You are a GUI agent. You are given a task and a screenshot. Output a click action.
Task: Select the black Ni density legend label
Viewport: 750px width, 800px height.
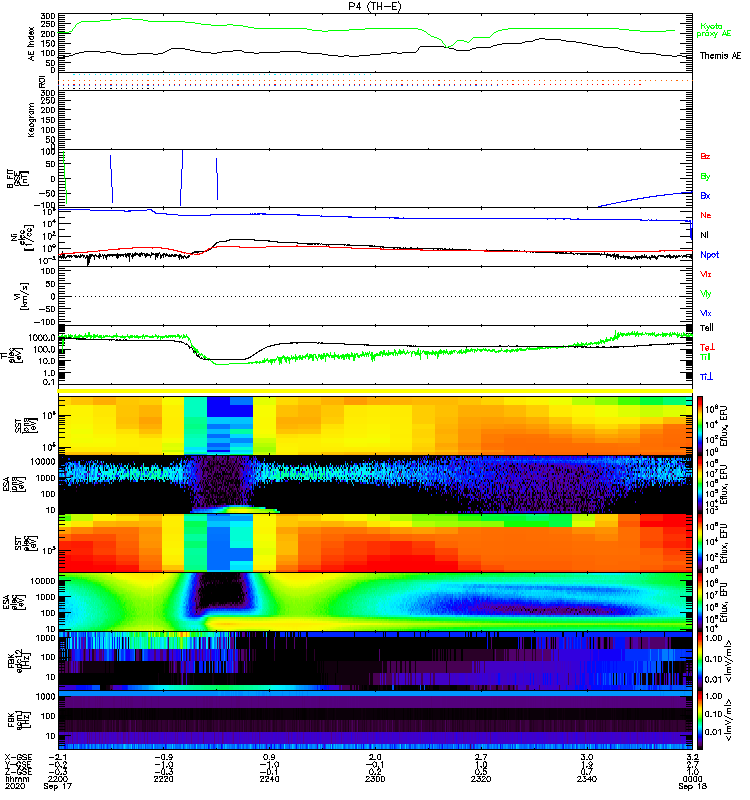[705, 235]
